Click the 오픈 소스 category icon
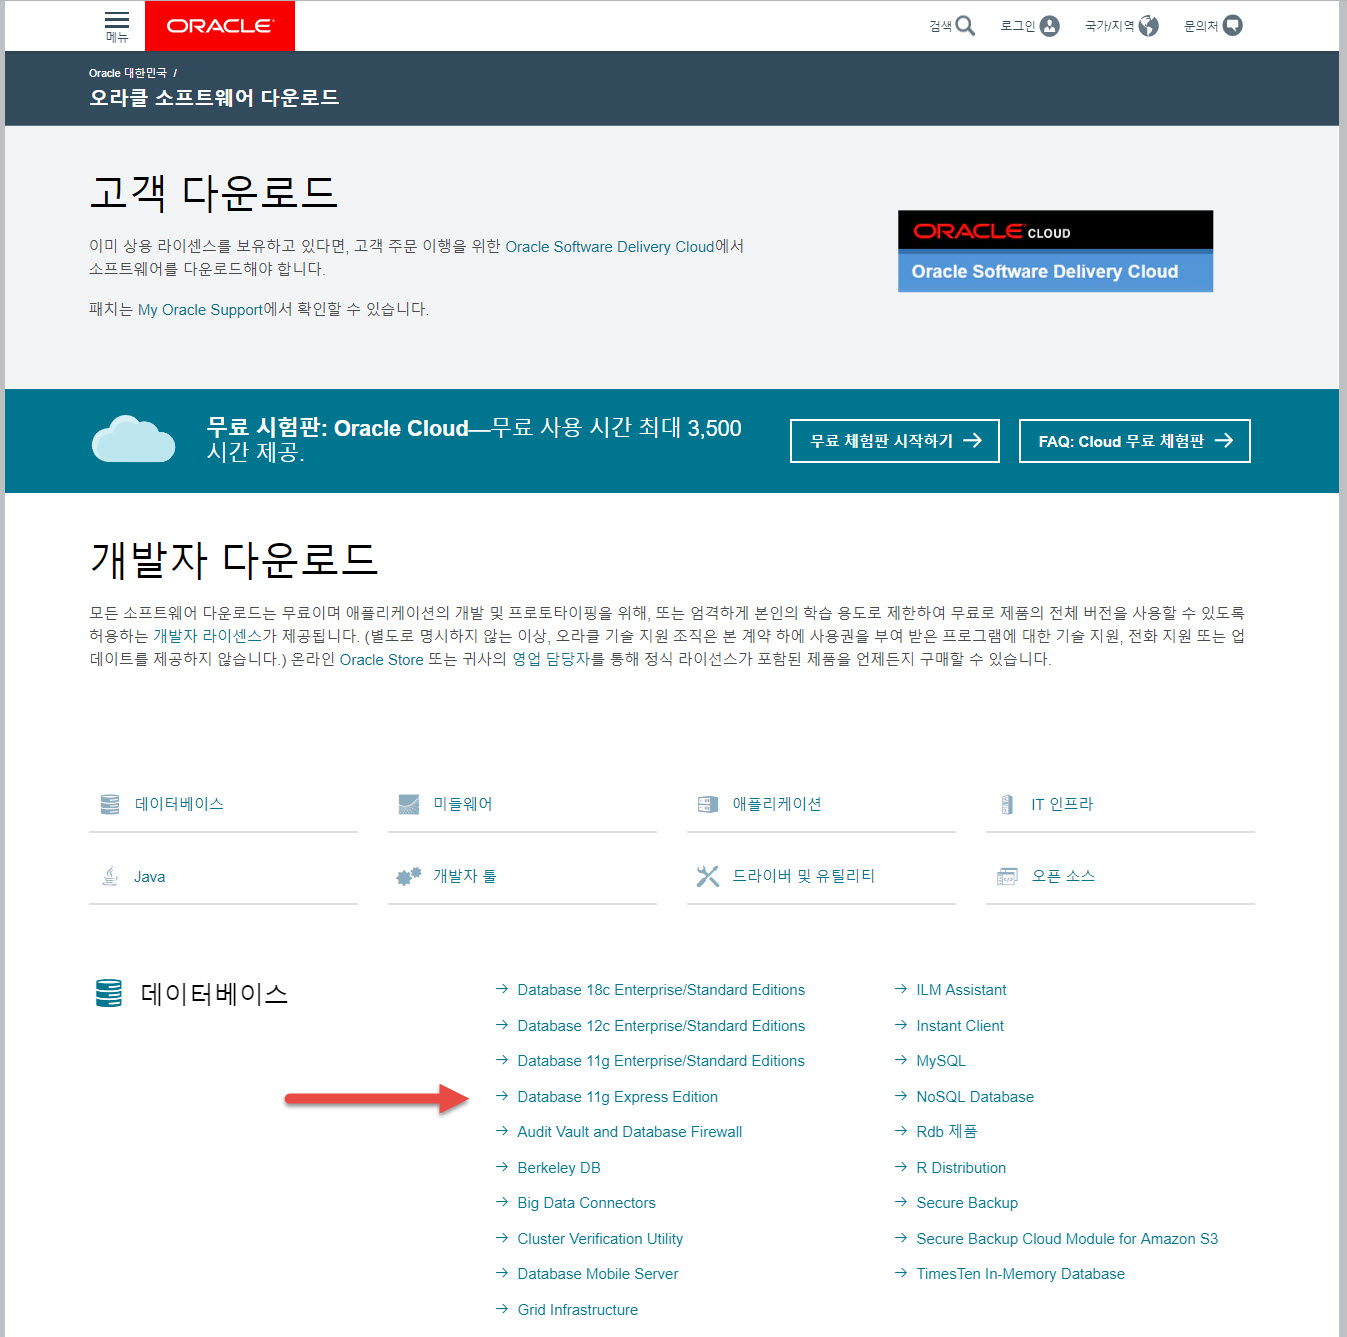The width and height of the screenshot is (1347, 1337). click(1007, 876)
